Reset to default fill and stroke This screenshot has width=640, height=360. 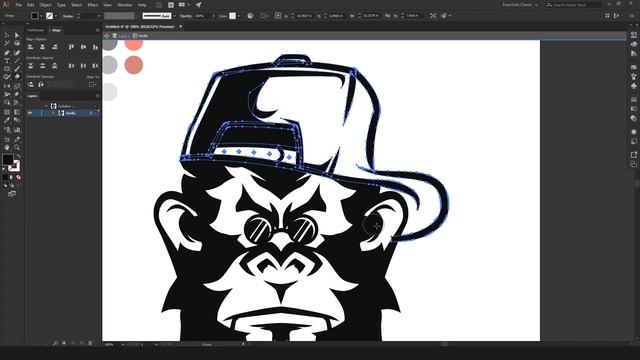point(4,169)
